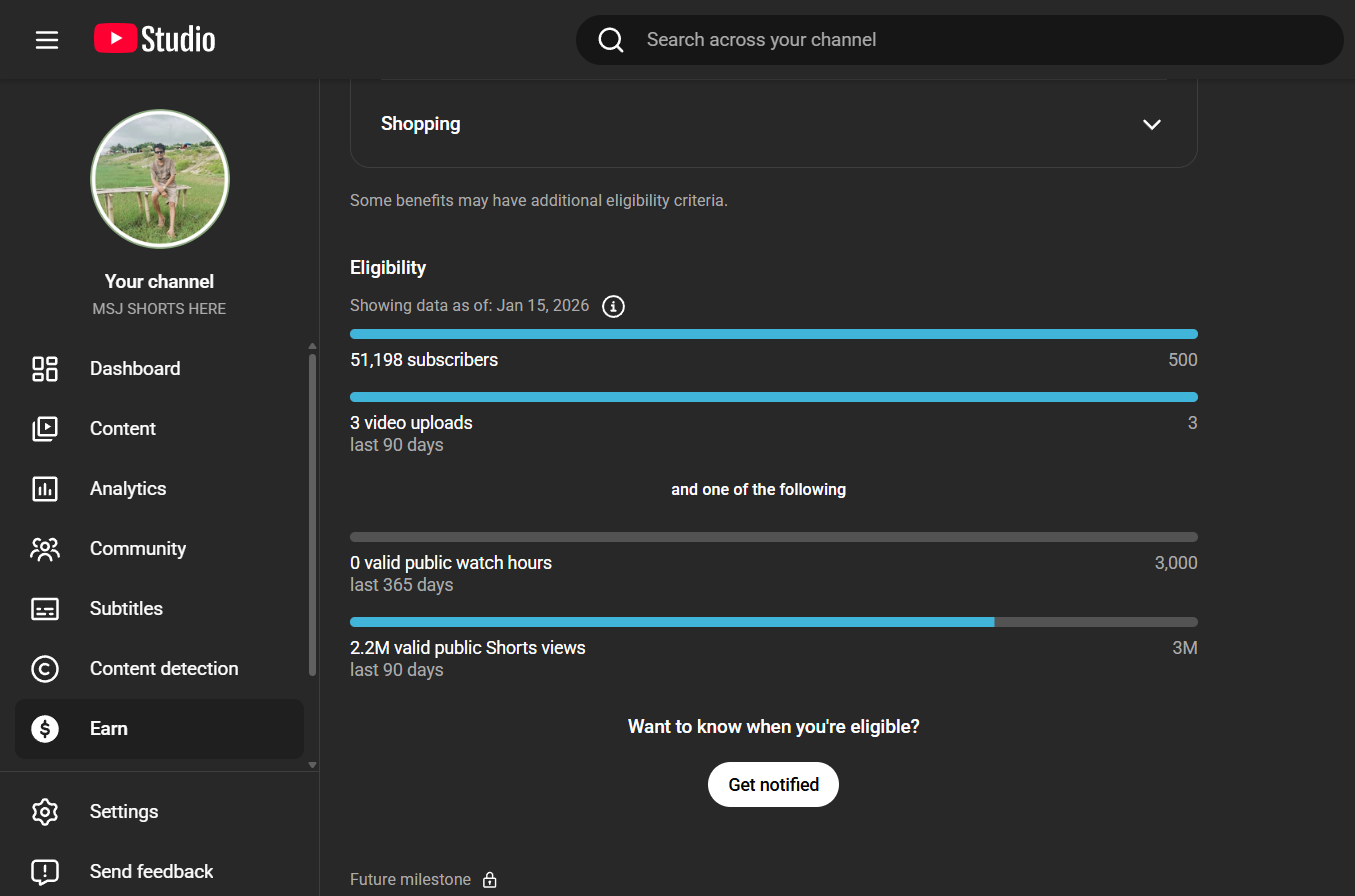Click the sidebar scroll up arrow
This screenshot has width=1355, height=896.
click(312, 346)
